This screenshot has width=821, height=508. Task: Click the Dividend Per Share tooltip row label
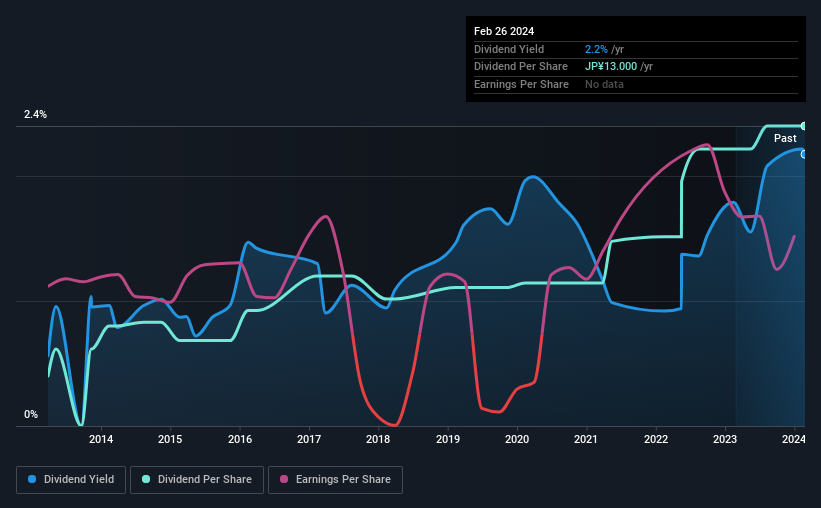(x=520, y=67)
